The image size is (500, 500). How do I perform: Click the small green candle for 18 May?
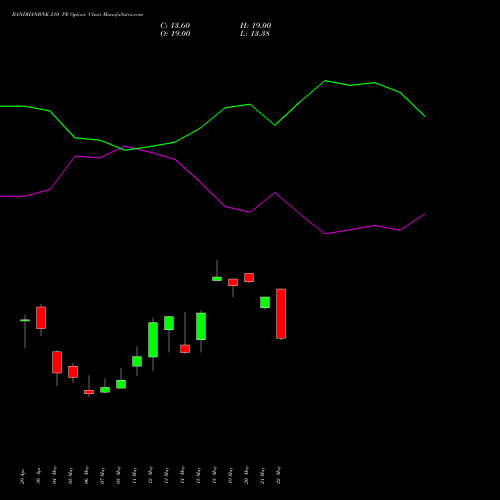tap(217, 279)
